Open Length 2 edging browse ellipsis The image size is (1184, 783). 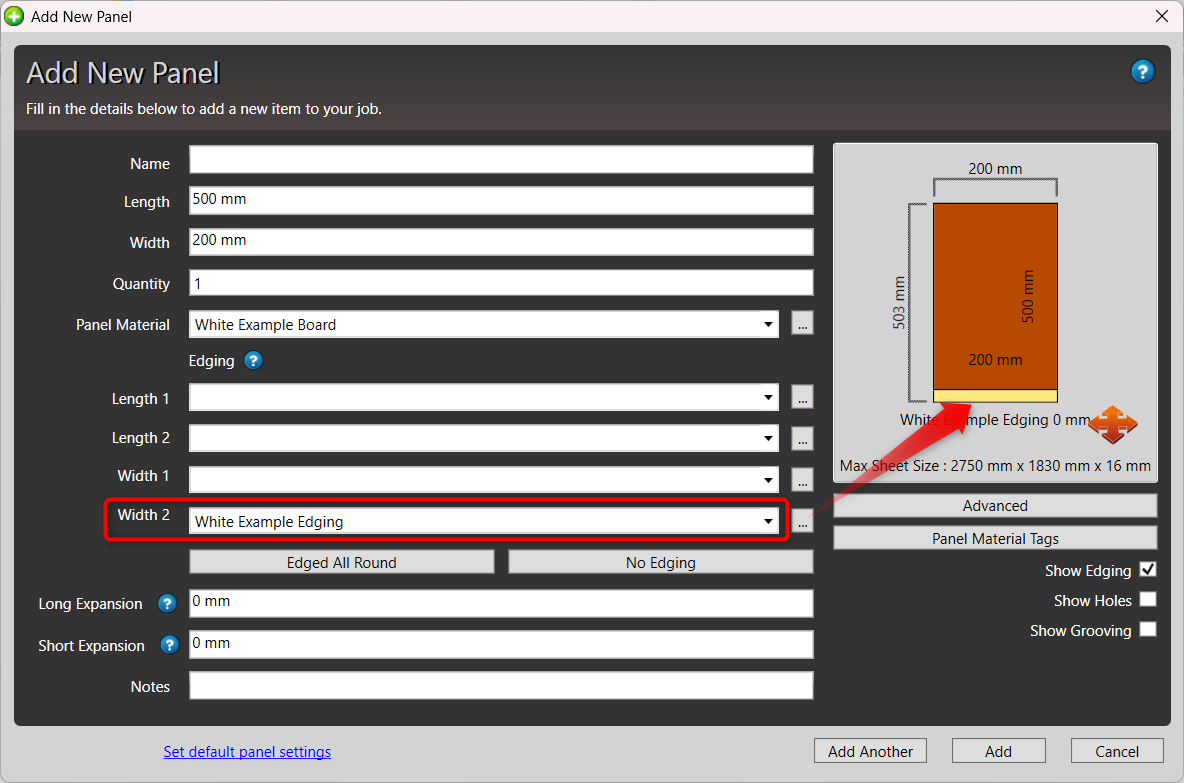click(802, 438)
